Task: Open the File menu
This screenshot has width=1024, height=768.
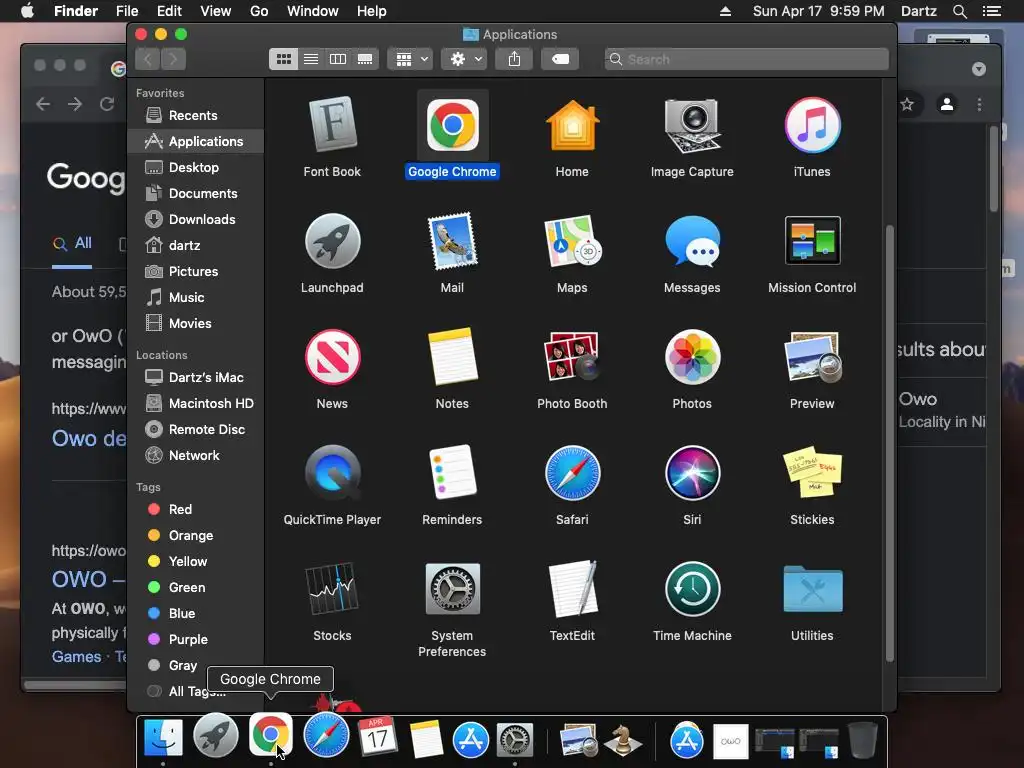Action: coord(127,11)
